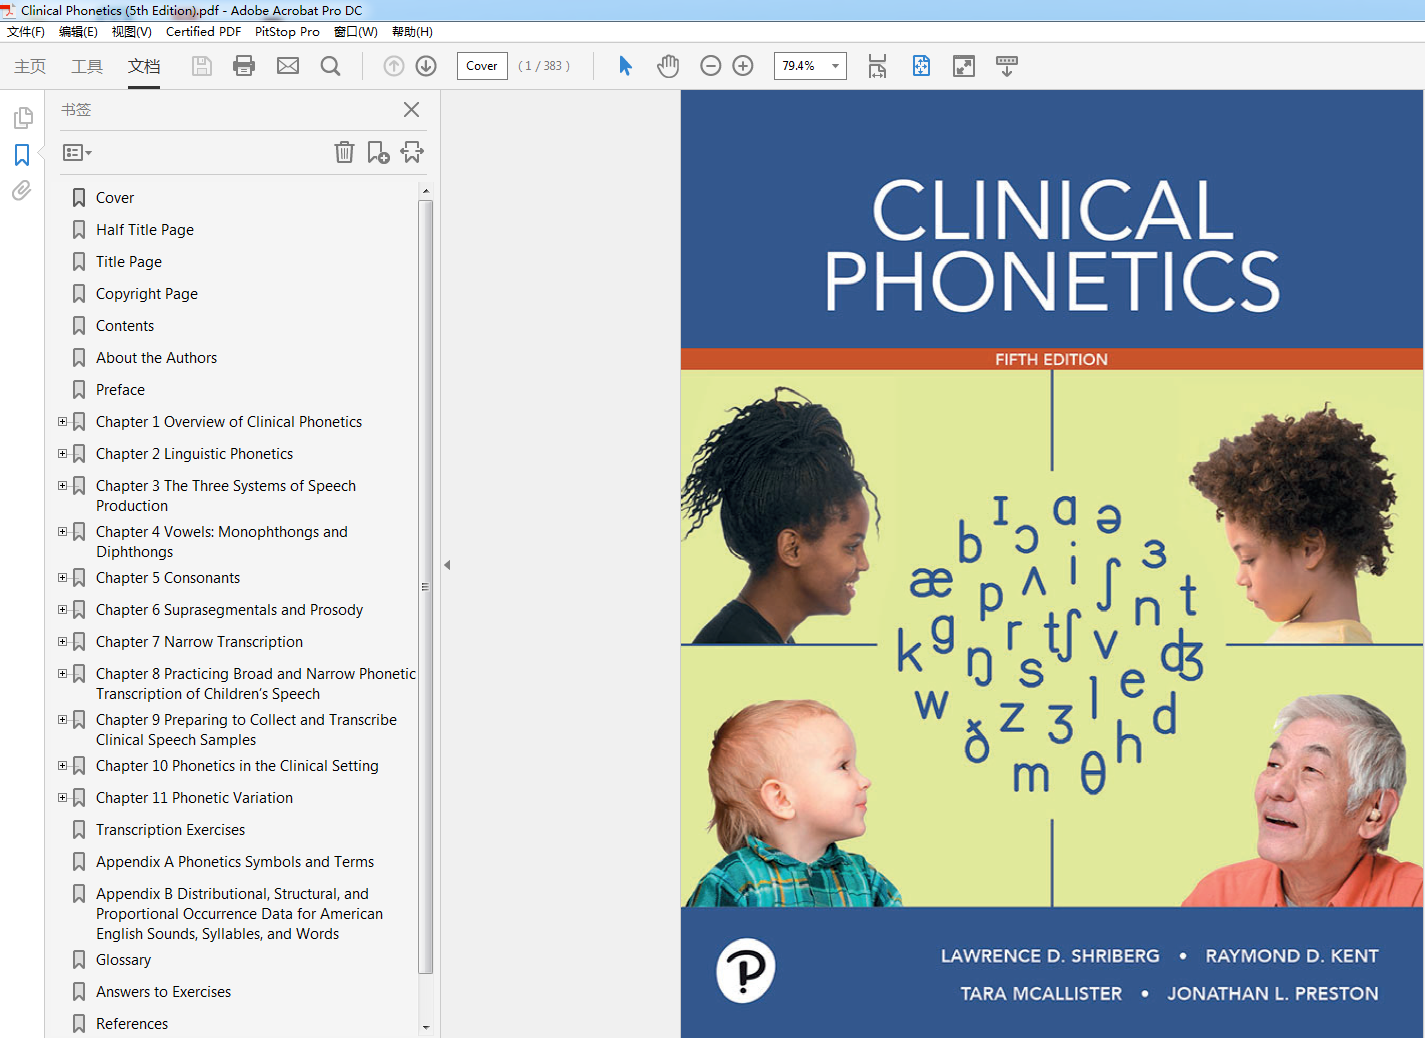1425x1038 pixels.
Task: Collapse navigation pane with side arrow
Action: (x=447, y=565)
